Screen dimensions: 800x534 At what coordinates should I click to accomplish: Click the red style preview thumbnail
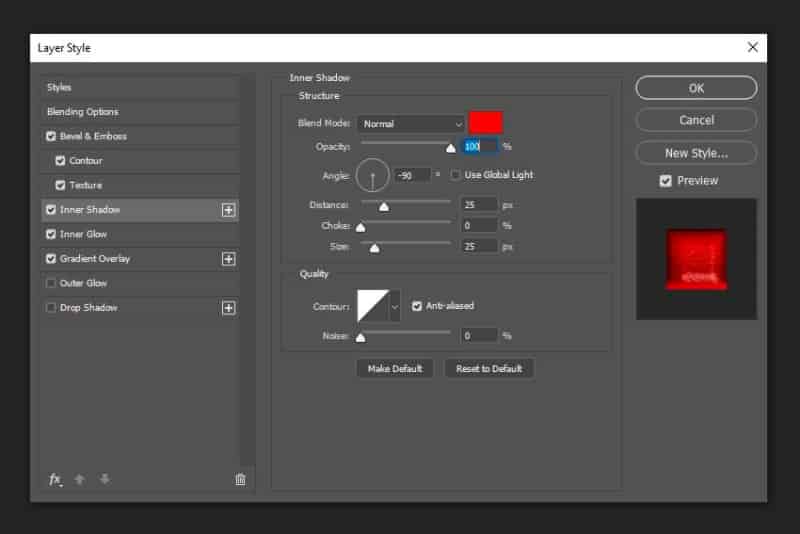696,260
